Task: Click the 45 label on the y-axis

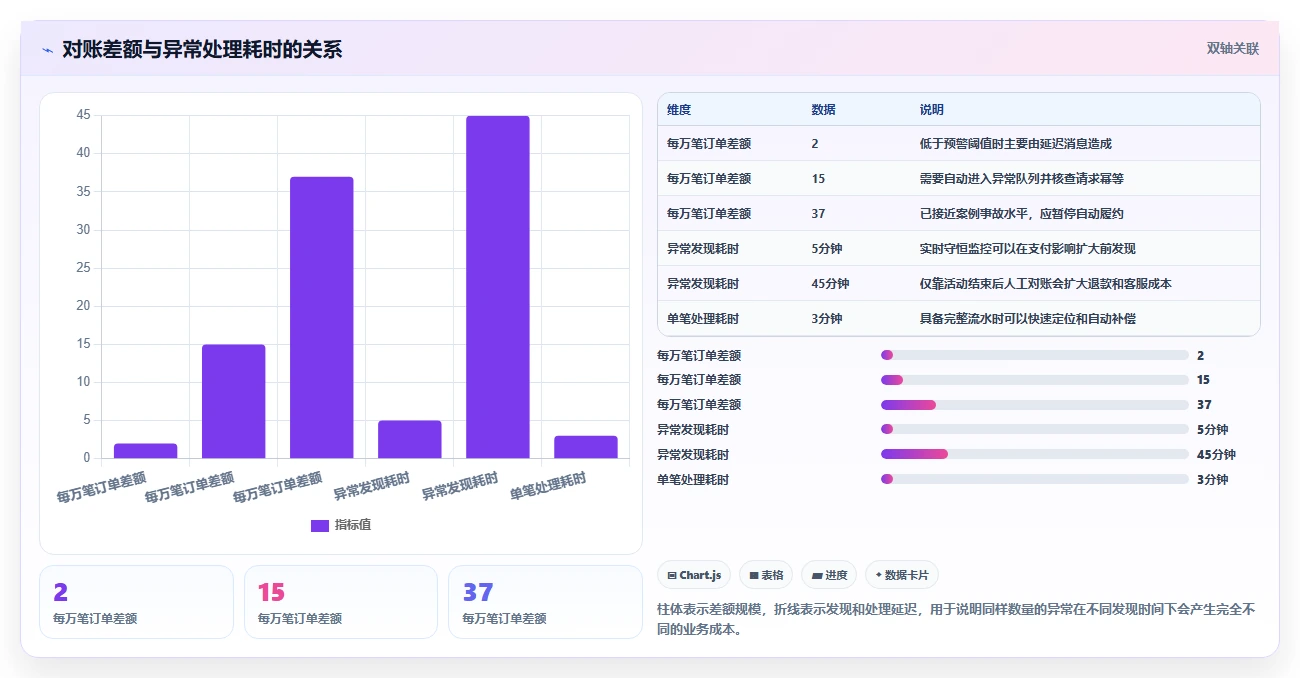Action: pyautogui.click(x=83, y=116)
